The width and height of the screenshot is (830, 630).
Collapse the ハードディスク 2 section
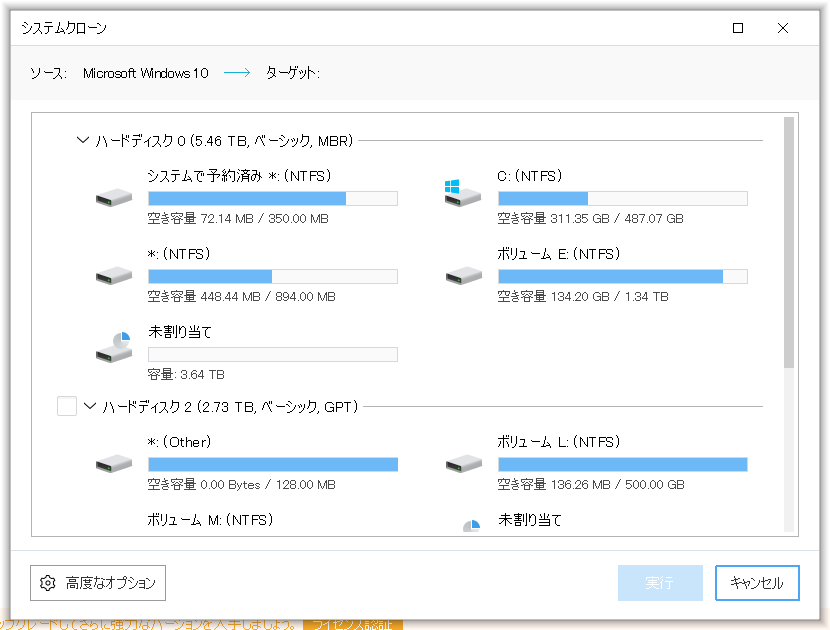click(91, 406)
